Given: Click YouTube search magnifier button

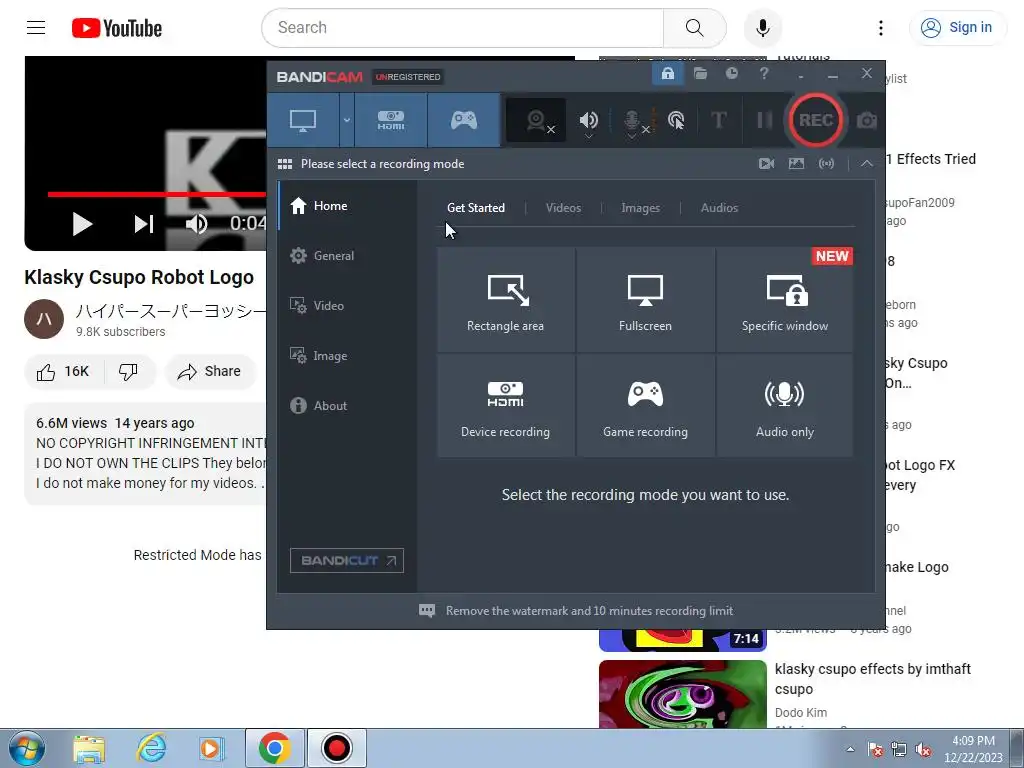Looking at the screenshot, I should 695,27.
